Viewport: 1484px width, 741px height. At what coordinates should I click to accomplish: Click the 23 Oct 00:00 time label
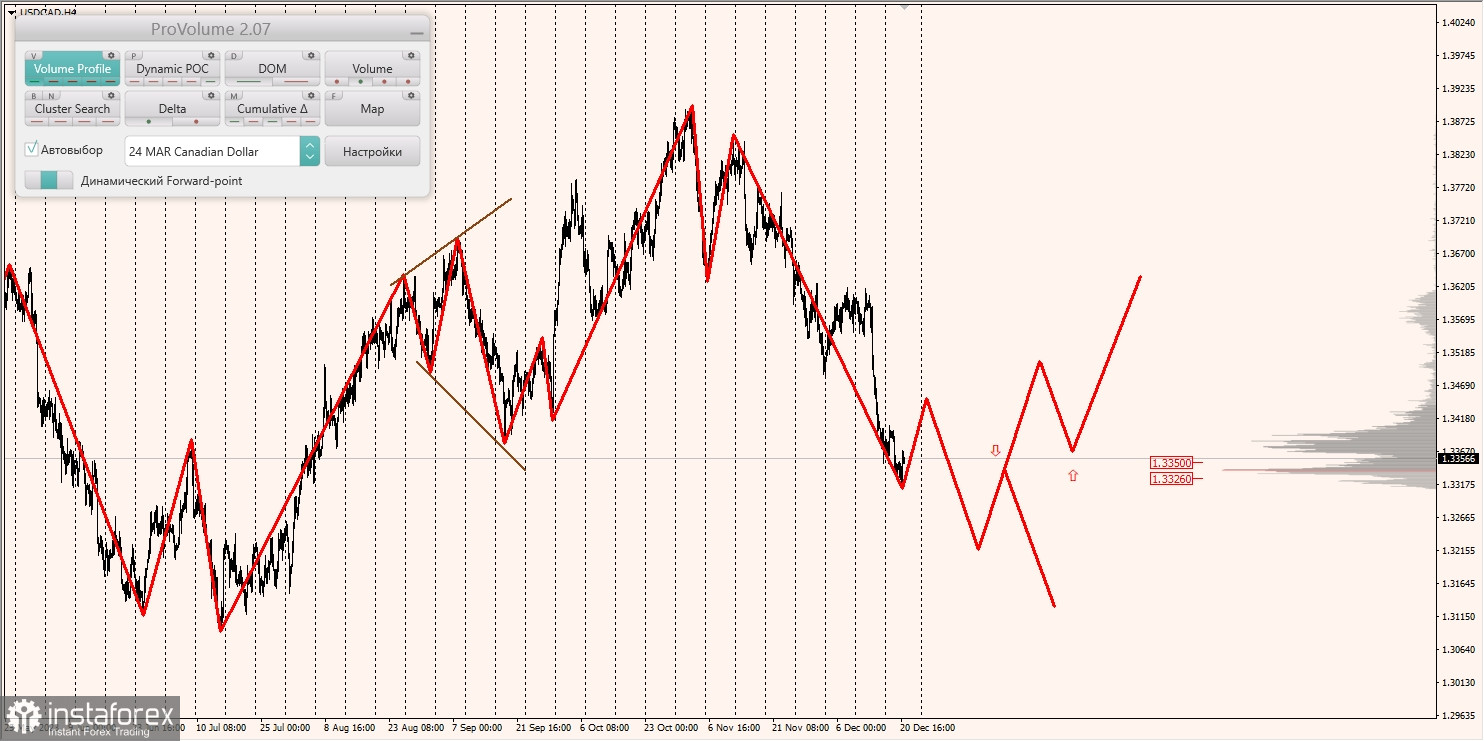coord(671,728)
